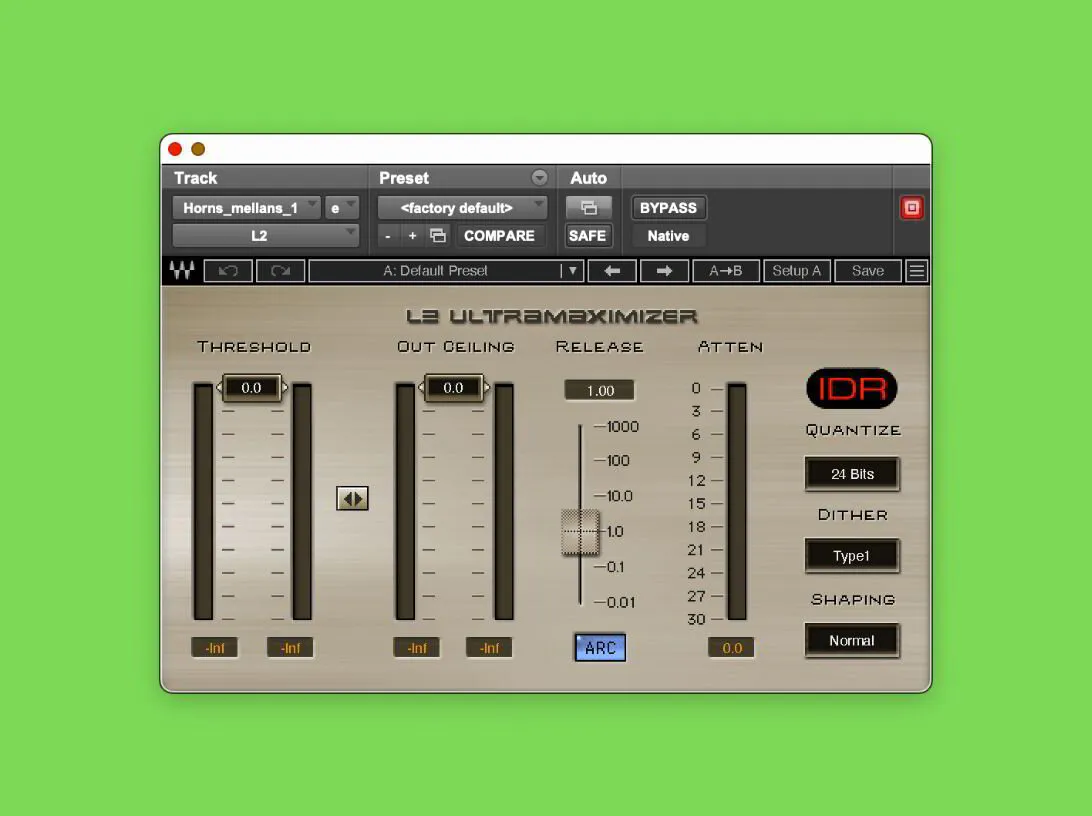Viewport: 1092px width, 816px height.
Task: Click the red plugin automation icon
Action: point(911,207)
